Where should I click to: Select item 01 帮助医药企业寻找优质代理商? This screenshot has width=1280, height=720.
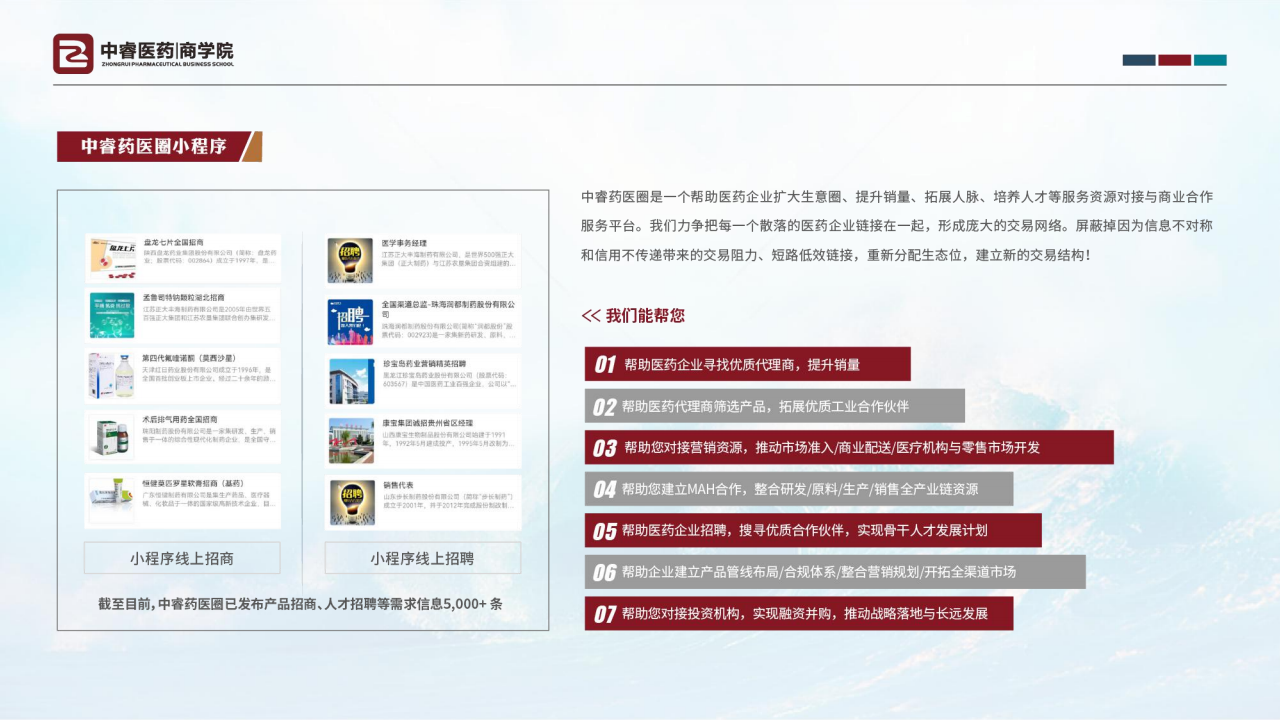pyautogui.click(x=748, y=364)
